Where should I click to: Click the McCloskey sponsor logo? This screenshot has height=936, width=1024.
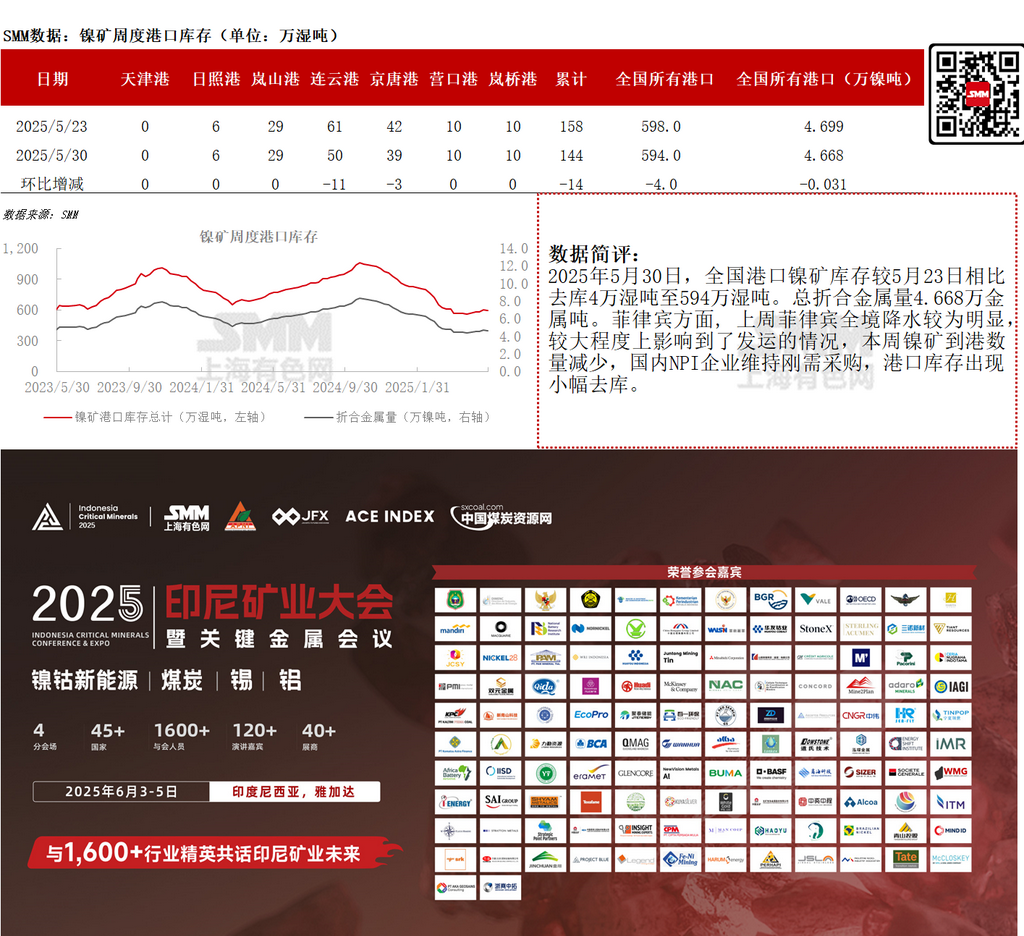(951, 860)
